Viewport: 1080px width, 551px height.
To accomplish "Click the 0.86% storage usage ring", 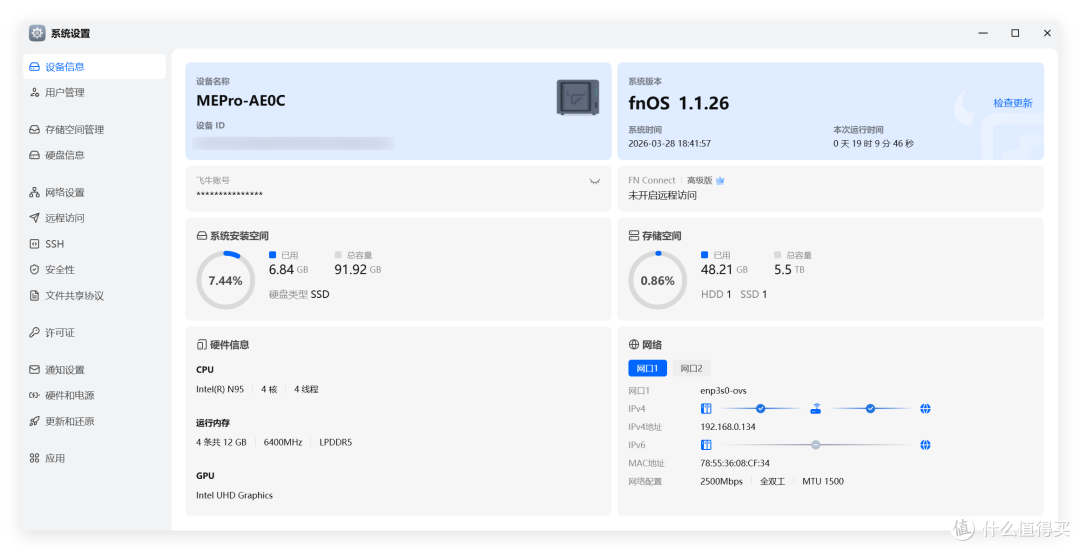I will pyautogui.click(x=657, y=280).
